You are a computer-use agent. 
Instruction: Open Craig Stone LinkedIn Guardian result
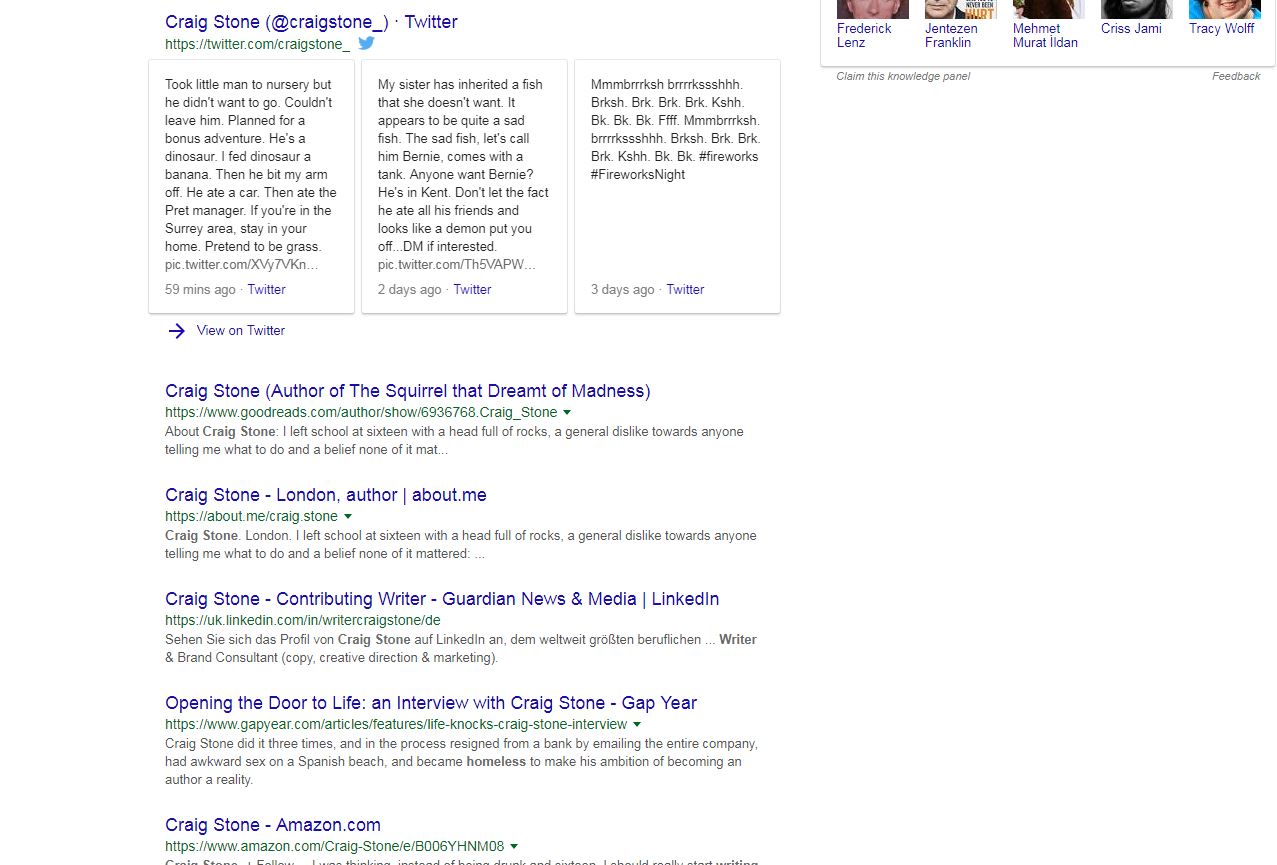(x=442, y=599)
